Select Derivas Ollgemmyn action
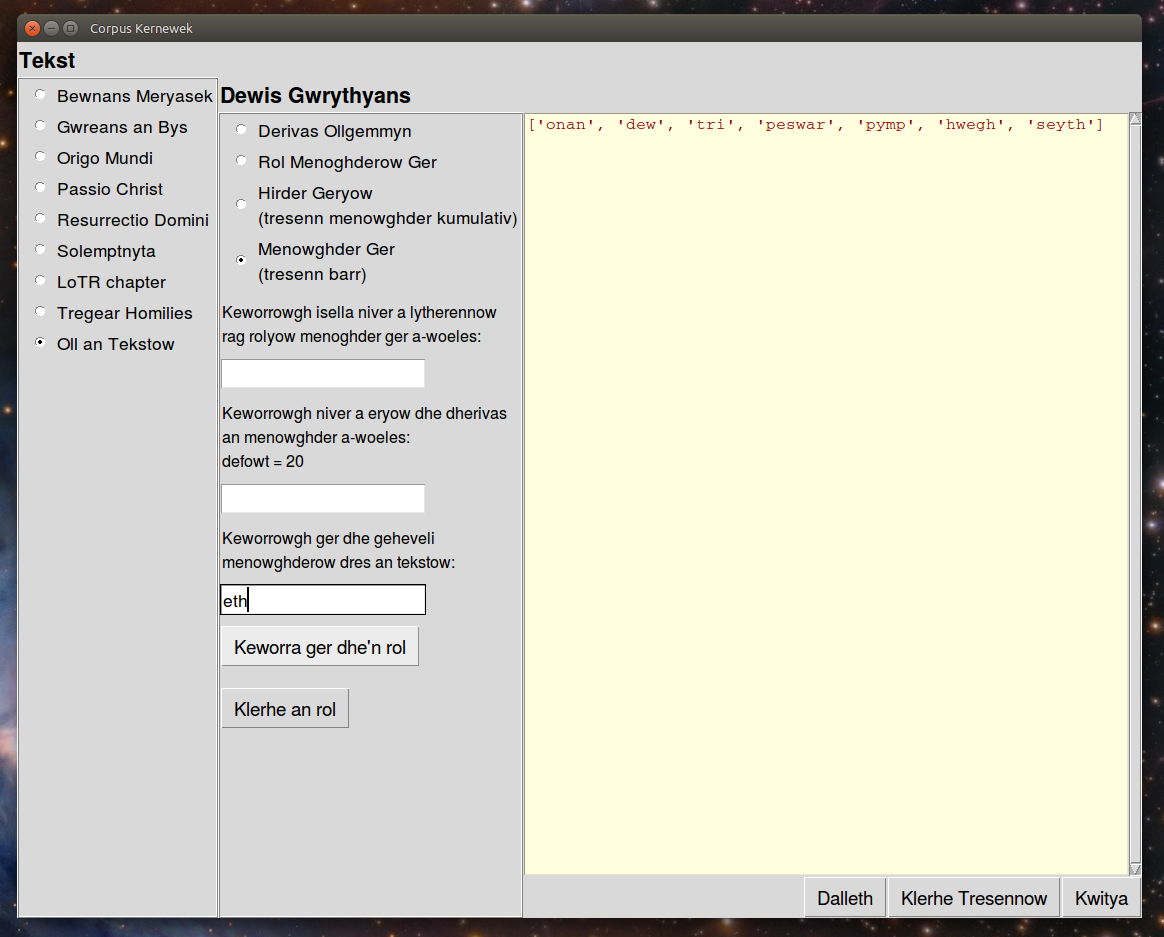Screen dimensions: 1164x937 [323, 131]
